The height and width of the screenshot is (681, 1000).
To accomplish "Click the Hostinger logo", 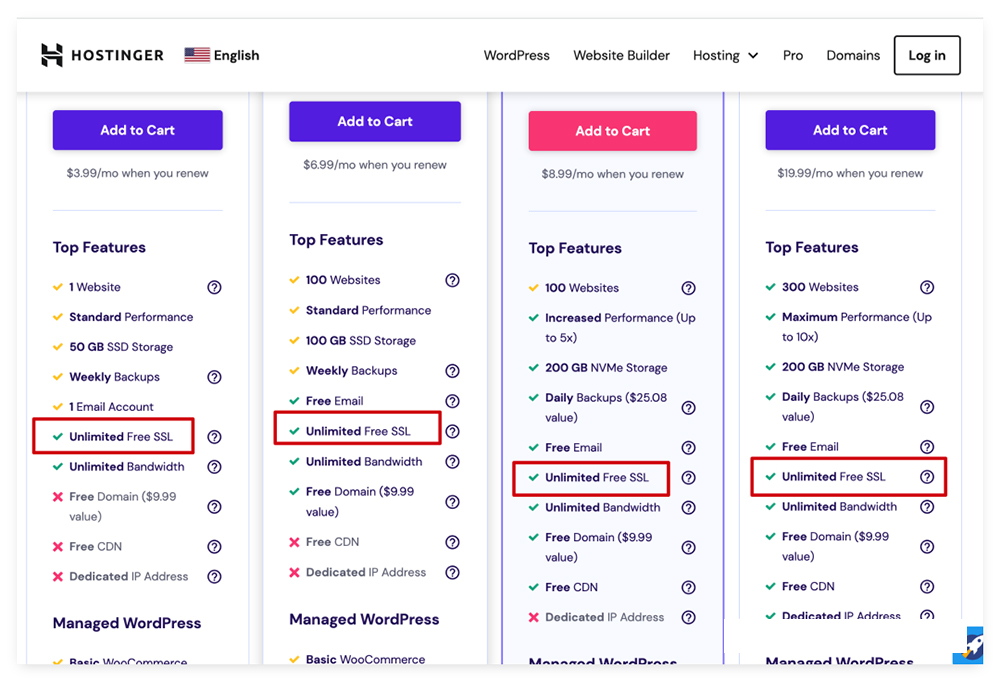I will [x=102, y=55].
